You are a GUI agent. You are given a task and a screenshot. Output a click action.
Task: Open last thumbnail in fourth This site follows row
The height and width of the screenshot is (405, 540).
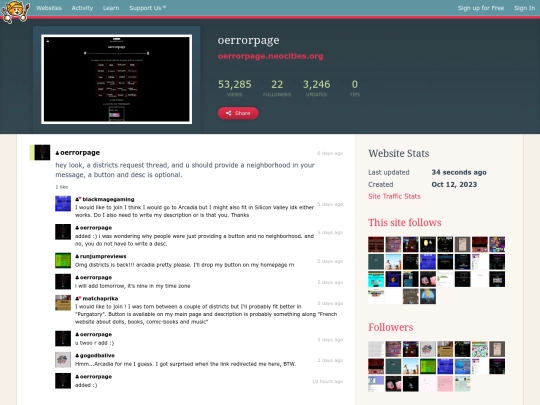point(428,296)
